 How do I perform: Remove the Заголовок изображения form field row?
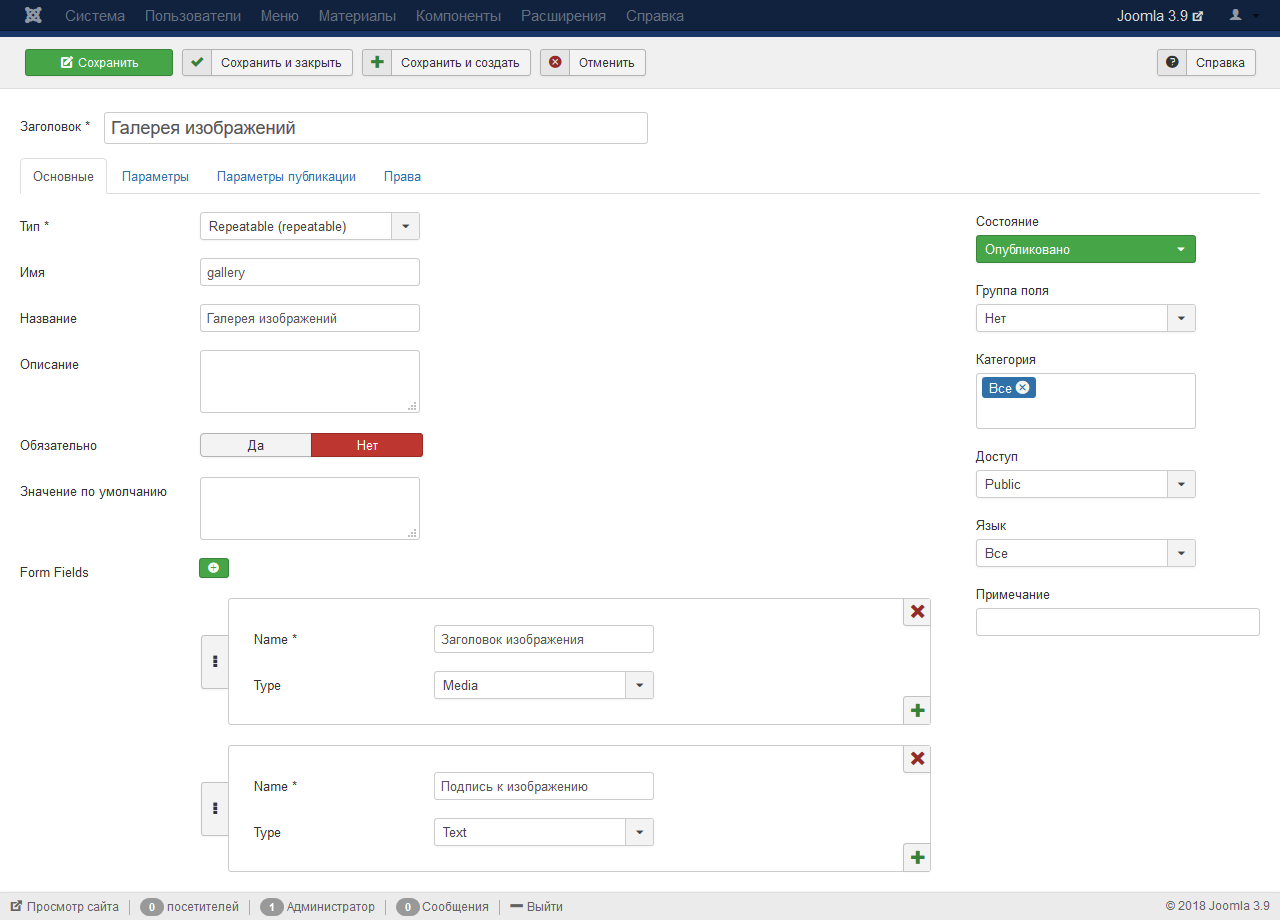pos(917,612)
